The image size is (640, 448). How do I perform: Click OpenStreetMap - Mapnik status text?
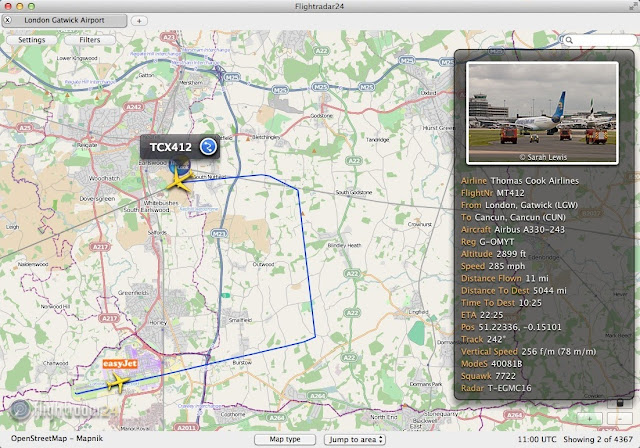(57, 439)
